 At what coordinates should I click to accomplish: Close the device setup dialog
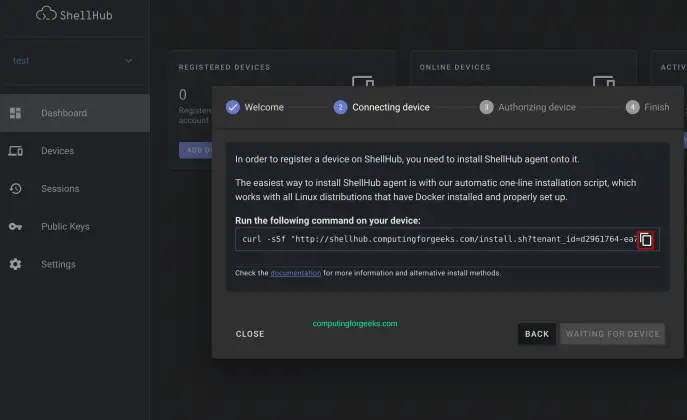250,334
